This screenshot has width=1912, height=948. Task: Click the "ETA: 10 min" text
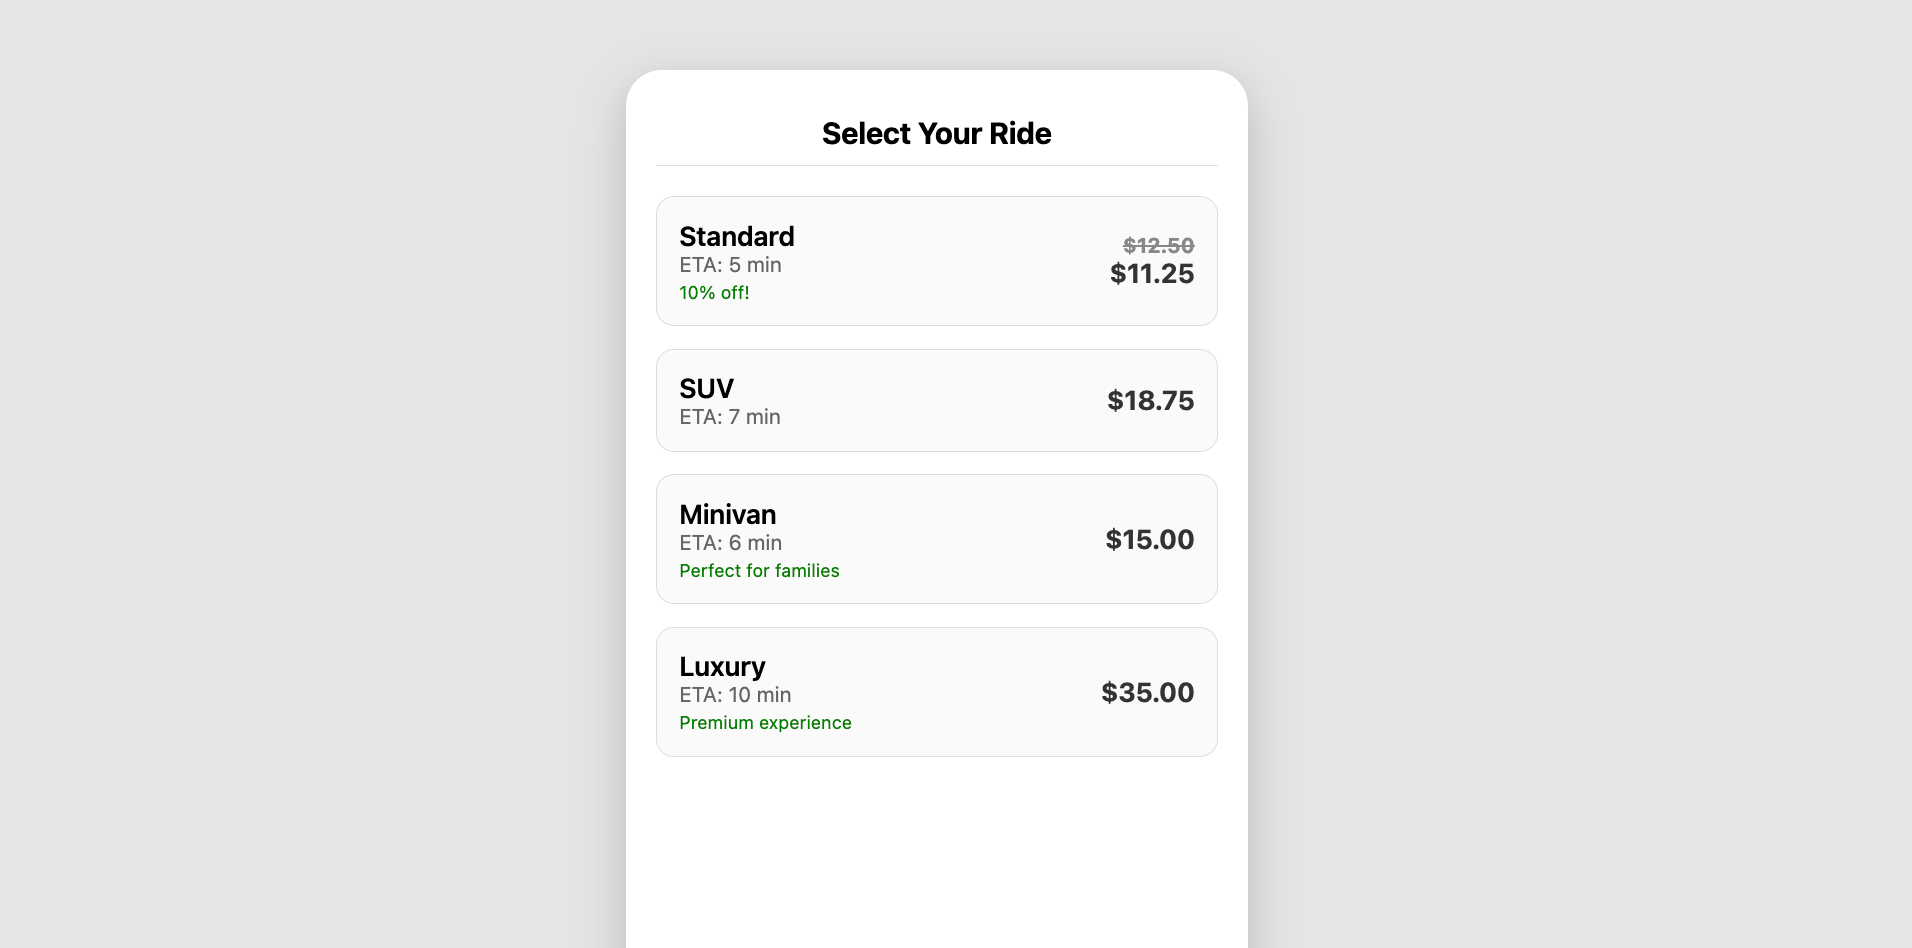735,695
